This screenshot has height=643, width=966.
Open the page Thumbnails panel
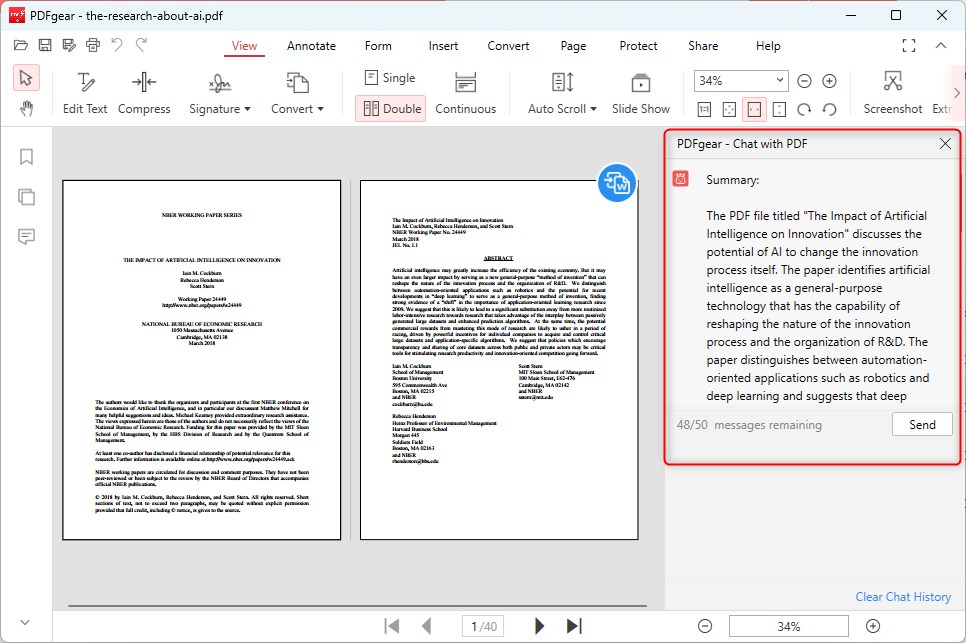click(x=27, y=197)
